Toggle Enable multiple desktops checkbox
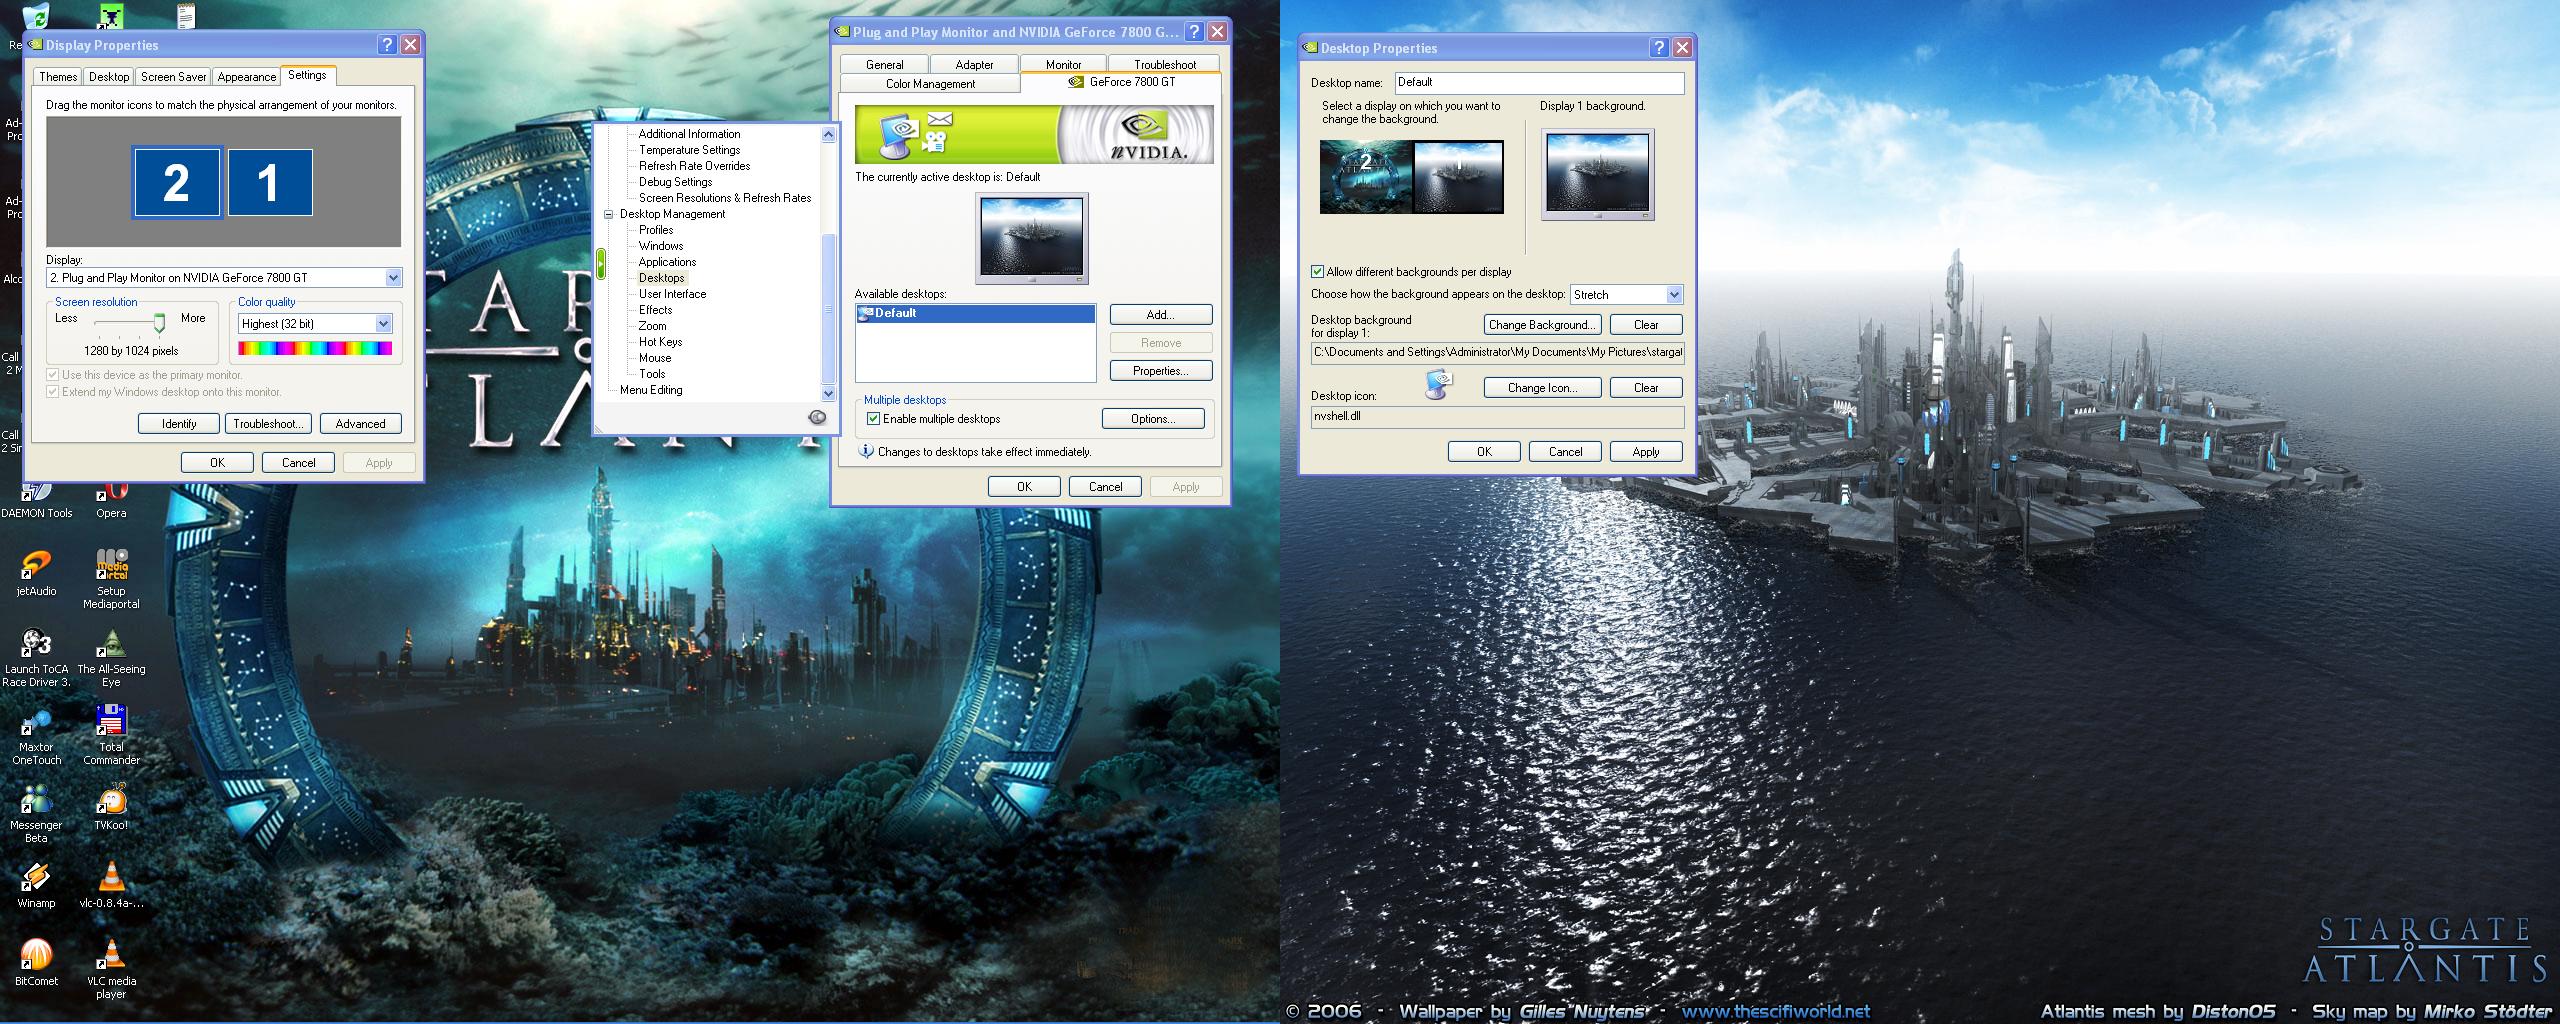Screen dimensions: 2560x1024 pyautogui.click(x=873, y=419)
